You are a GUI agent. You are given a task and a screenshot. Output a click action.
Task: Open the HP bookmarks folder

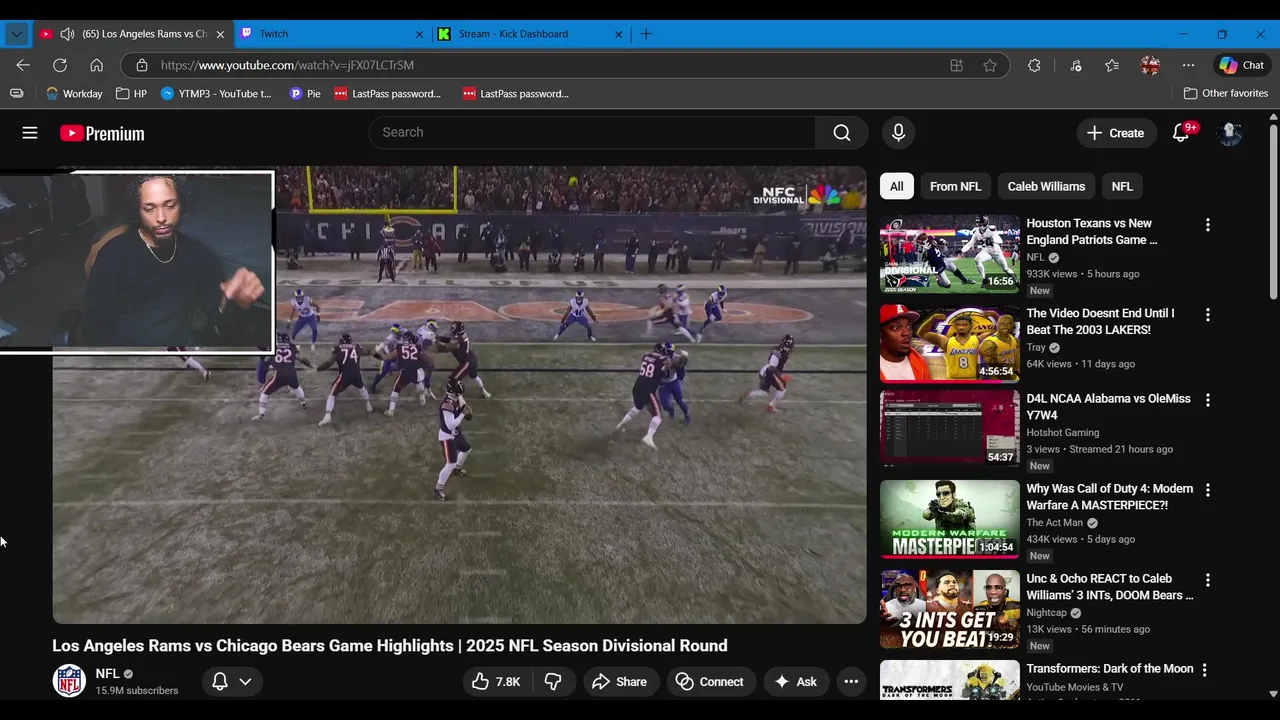pyautogui.click(x=131, y=94)
